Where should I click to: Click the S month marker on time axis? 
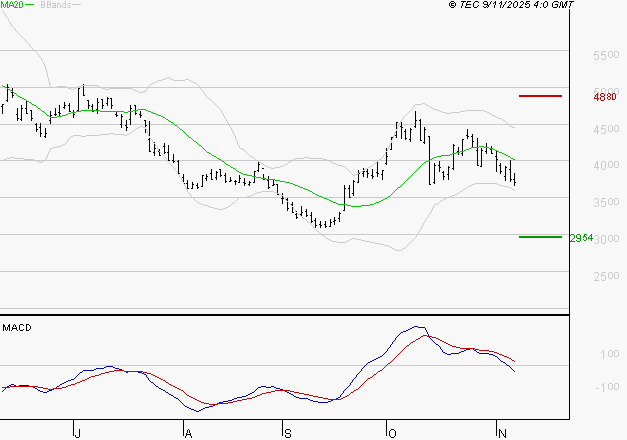[x=288, y=433]
